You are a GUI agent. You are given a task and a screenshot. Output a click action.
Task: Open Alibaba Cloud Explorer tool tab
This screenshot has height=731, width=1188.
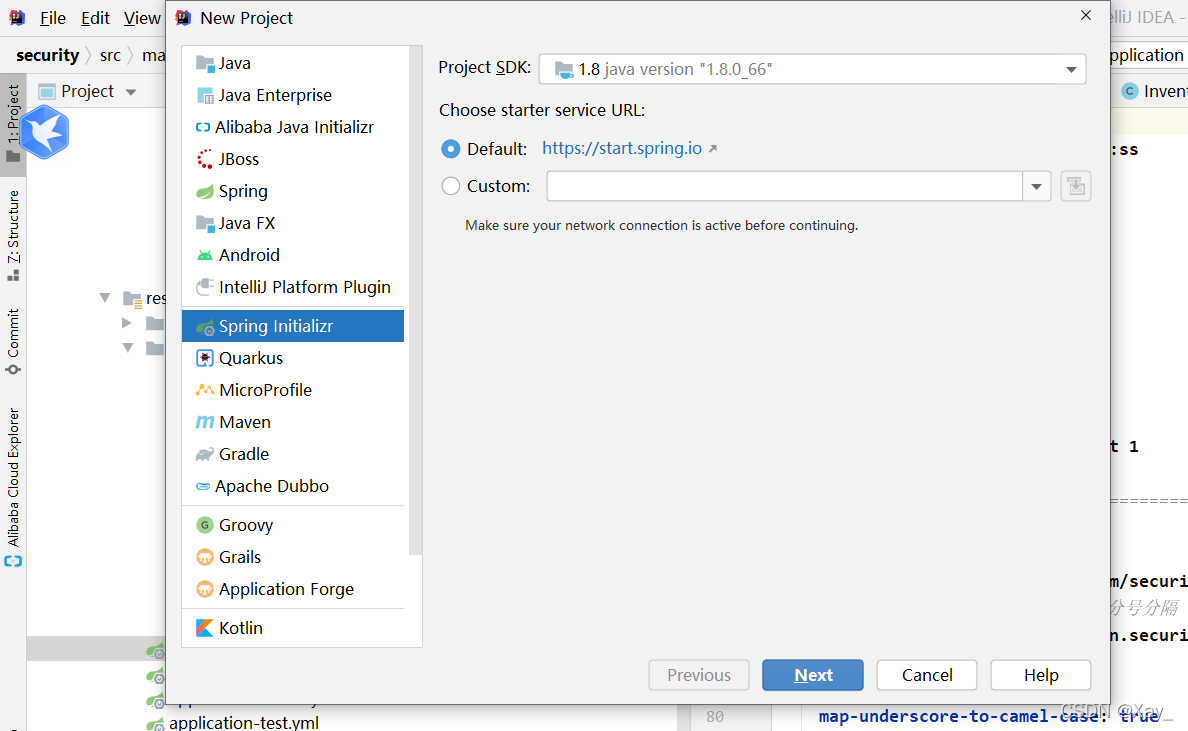pos(13,487)
